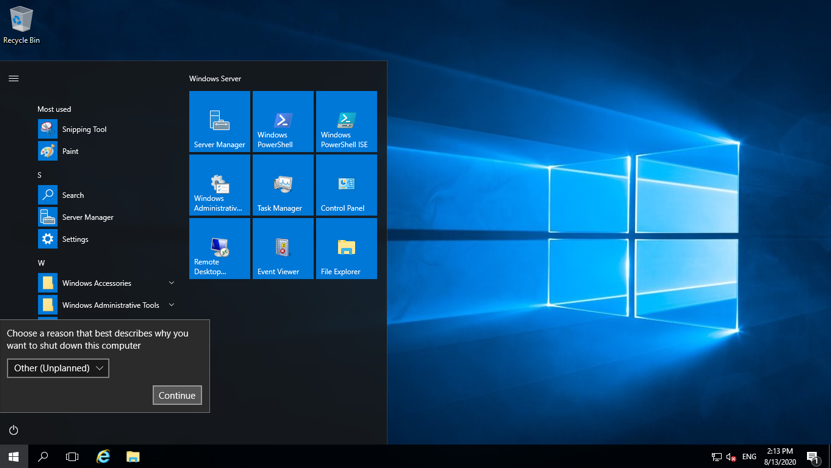Click the Windows Start button
The width and height of the screenshot is (831, 468).
coord(14,456)
